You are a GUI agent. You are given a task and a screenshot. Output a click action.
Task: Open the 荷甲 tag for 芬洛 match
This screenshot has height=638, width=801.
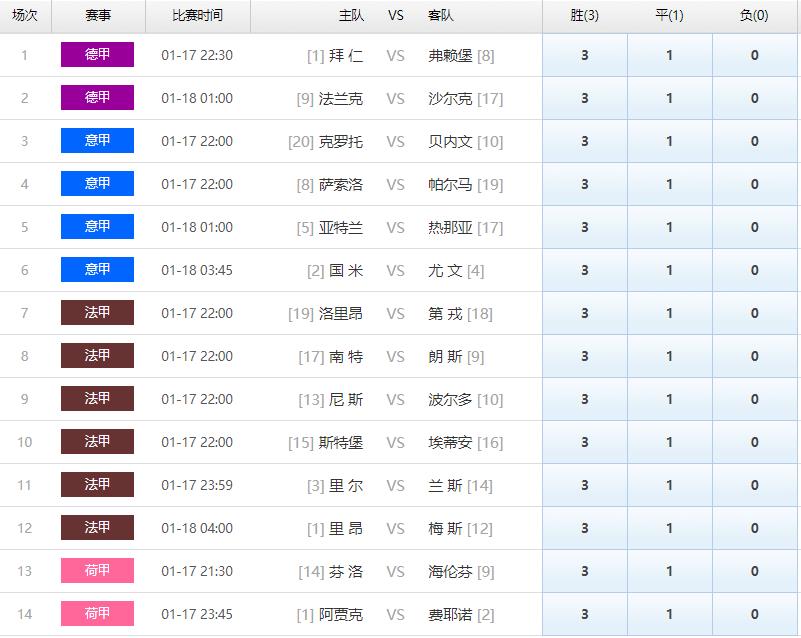pos(98,570)
